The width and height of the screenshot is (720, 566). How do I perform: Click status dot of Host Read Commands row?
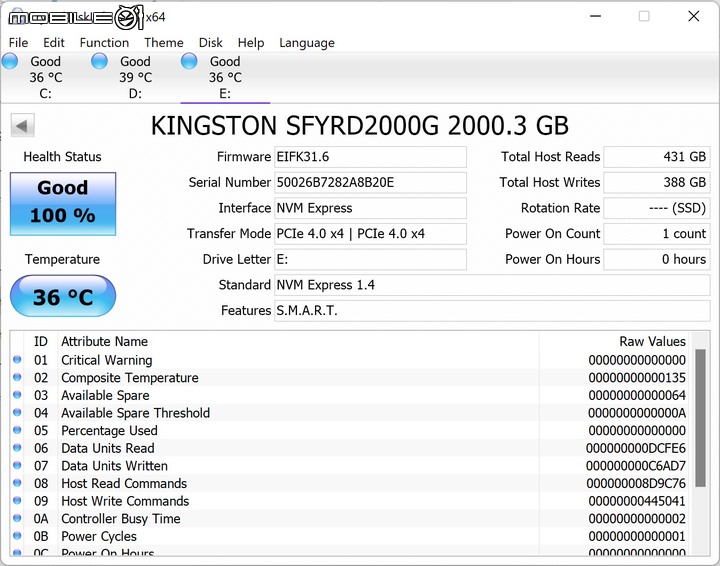[17, 483]
